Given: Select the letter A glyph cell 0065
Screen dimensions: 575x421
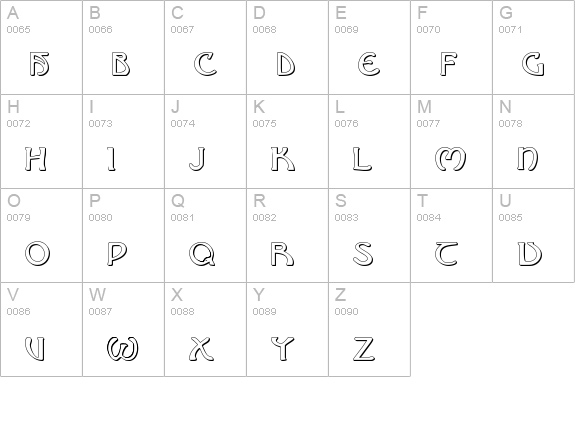Looking at the screenshot, I should point(41,47).
